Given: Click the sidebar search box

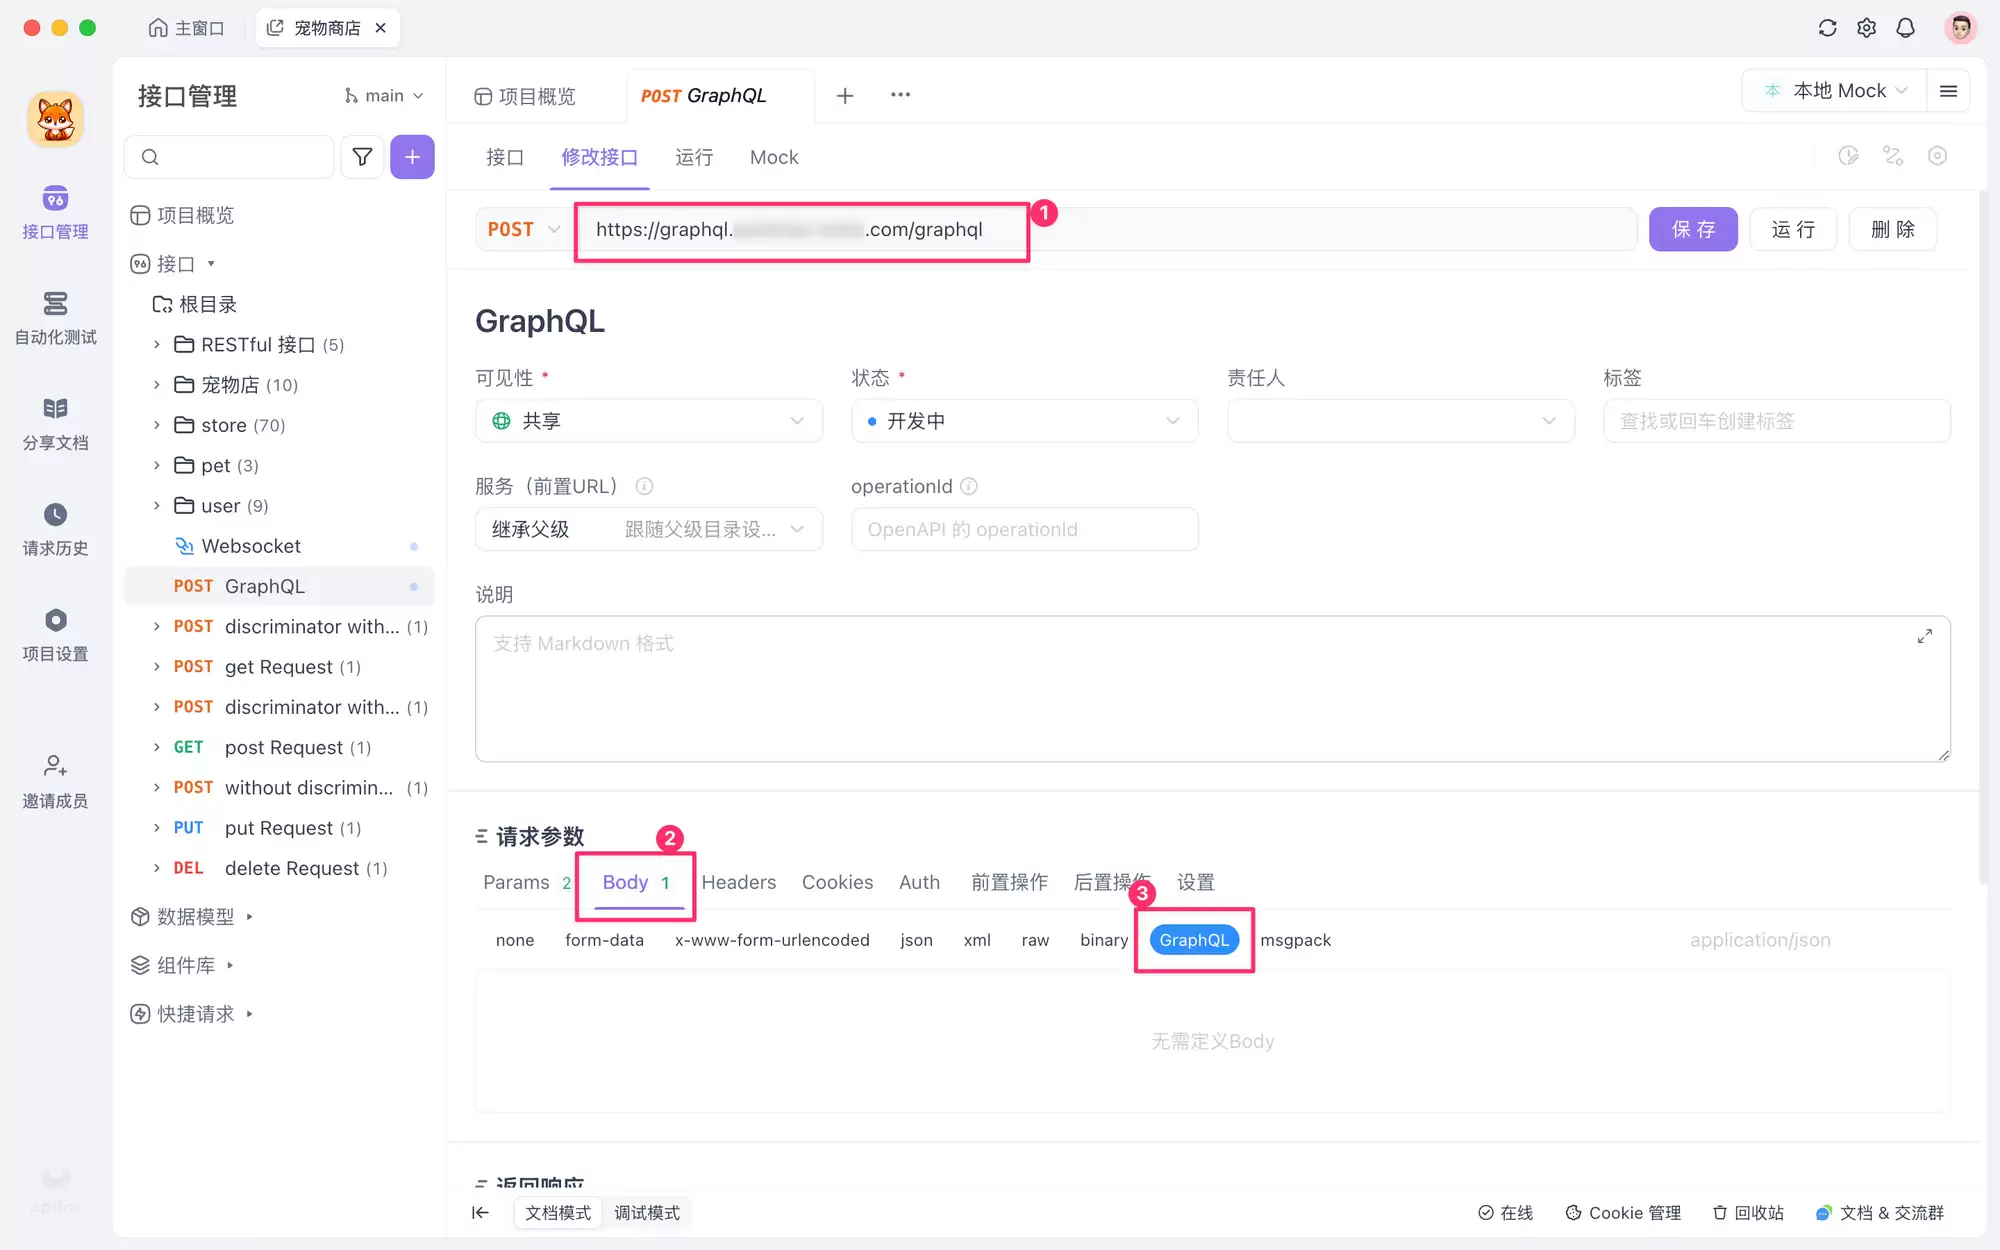Looking at the screenshot, I should pyautogui.click(x=230, y=156).
